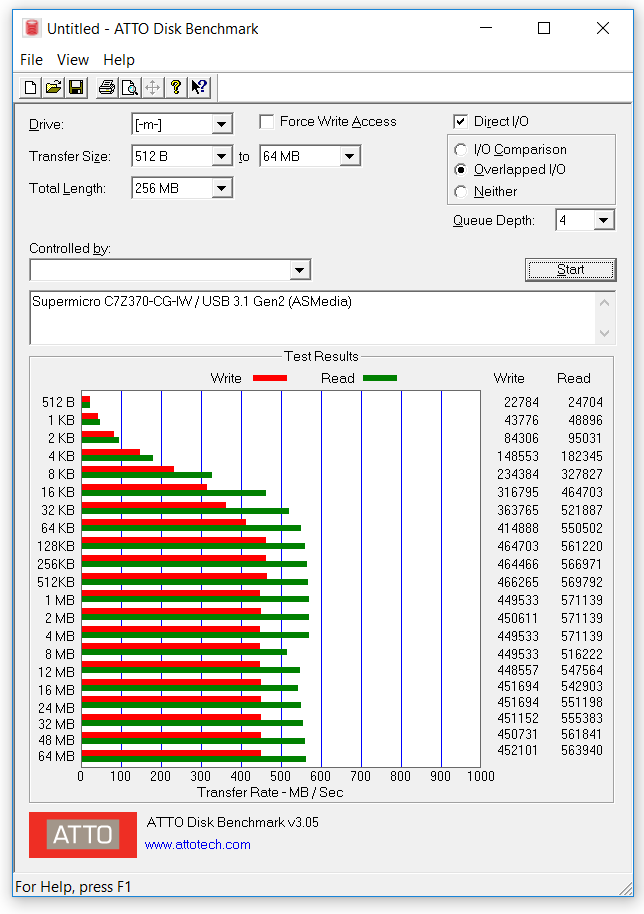Close the ATTO Disk Benchmark window
The image size is (644, 914).
coord(603,28)
